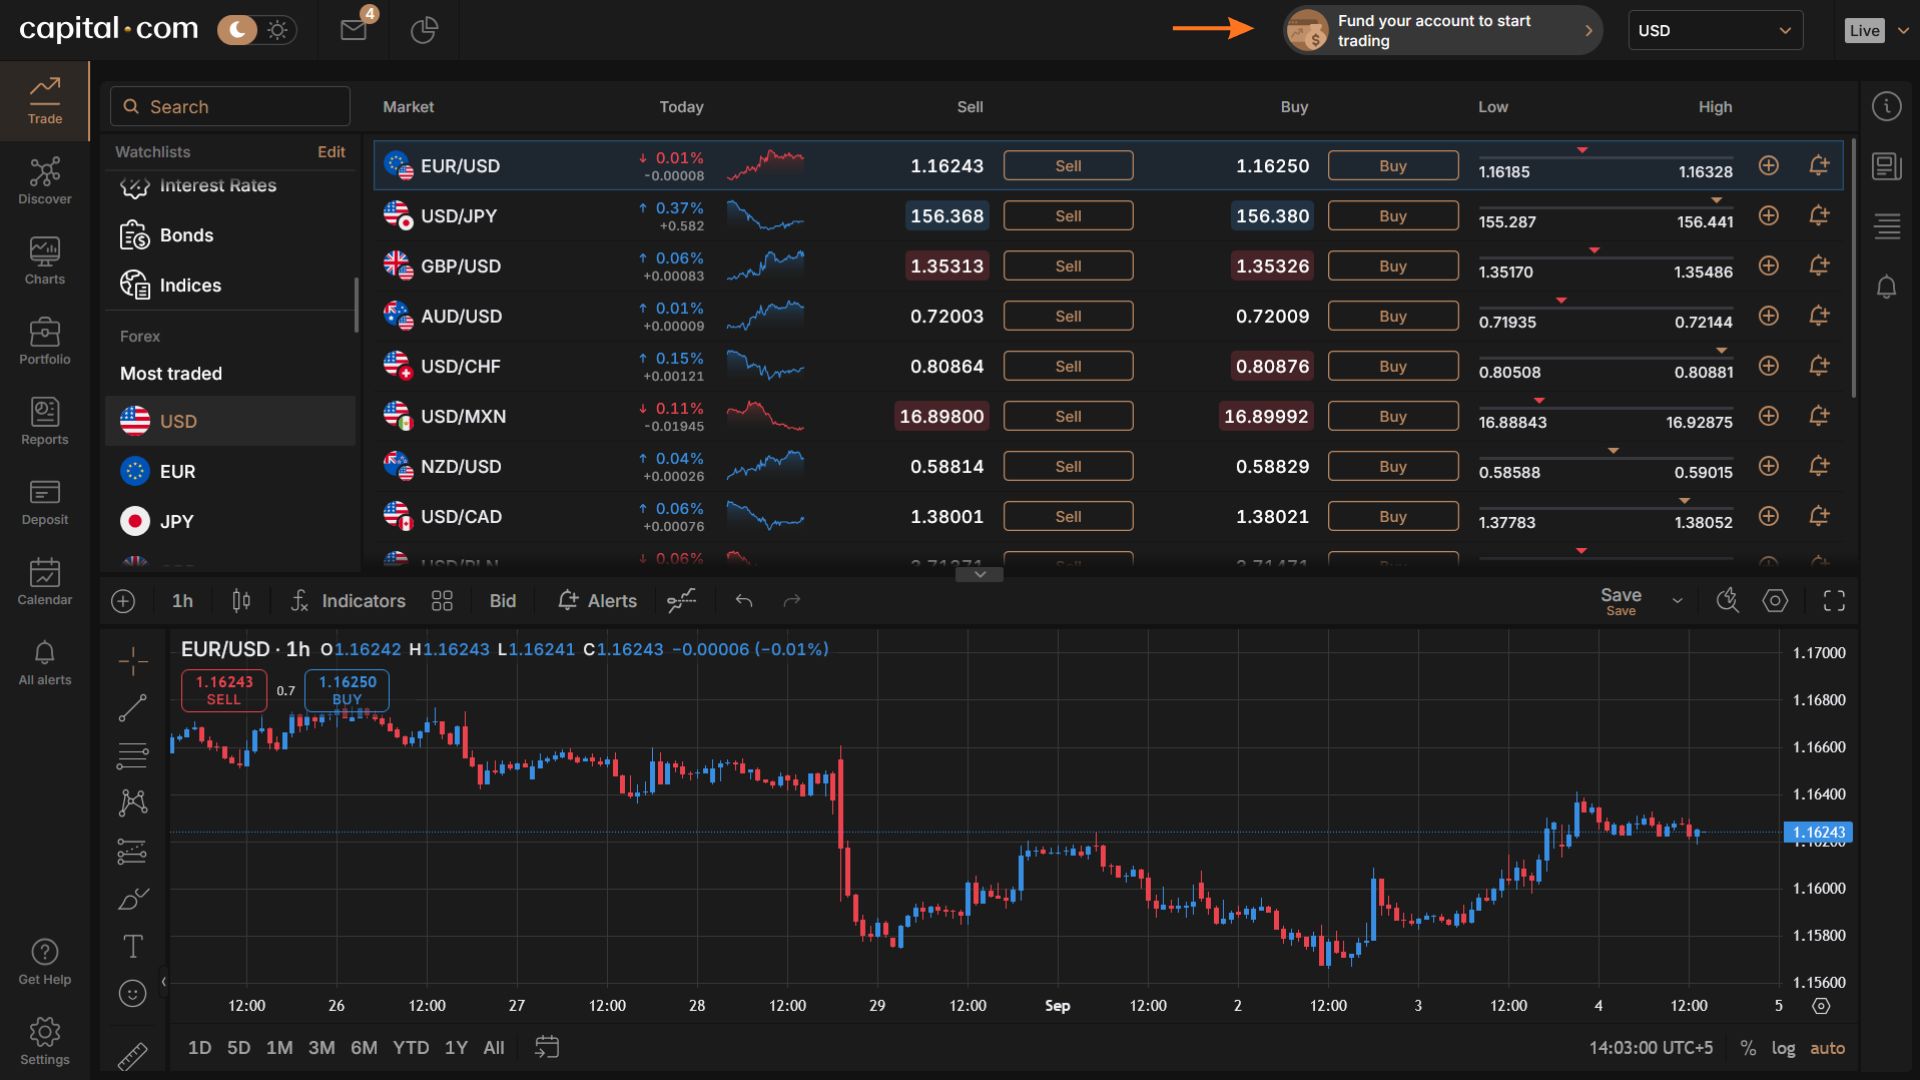Toggle auto scale on chart
The width and height of the screenshot is (1920, 1080).
pos(1827,1048)
